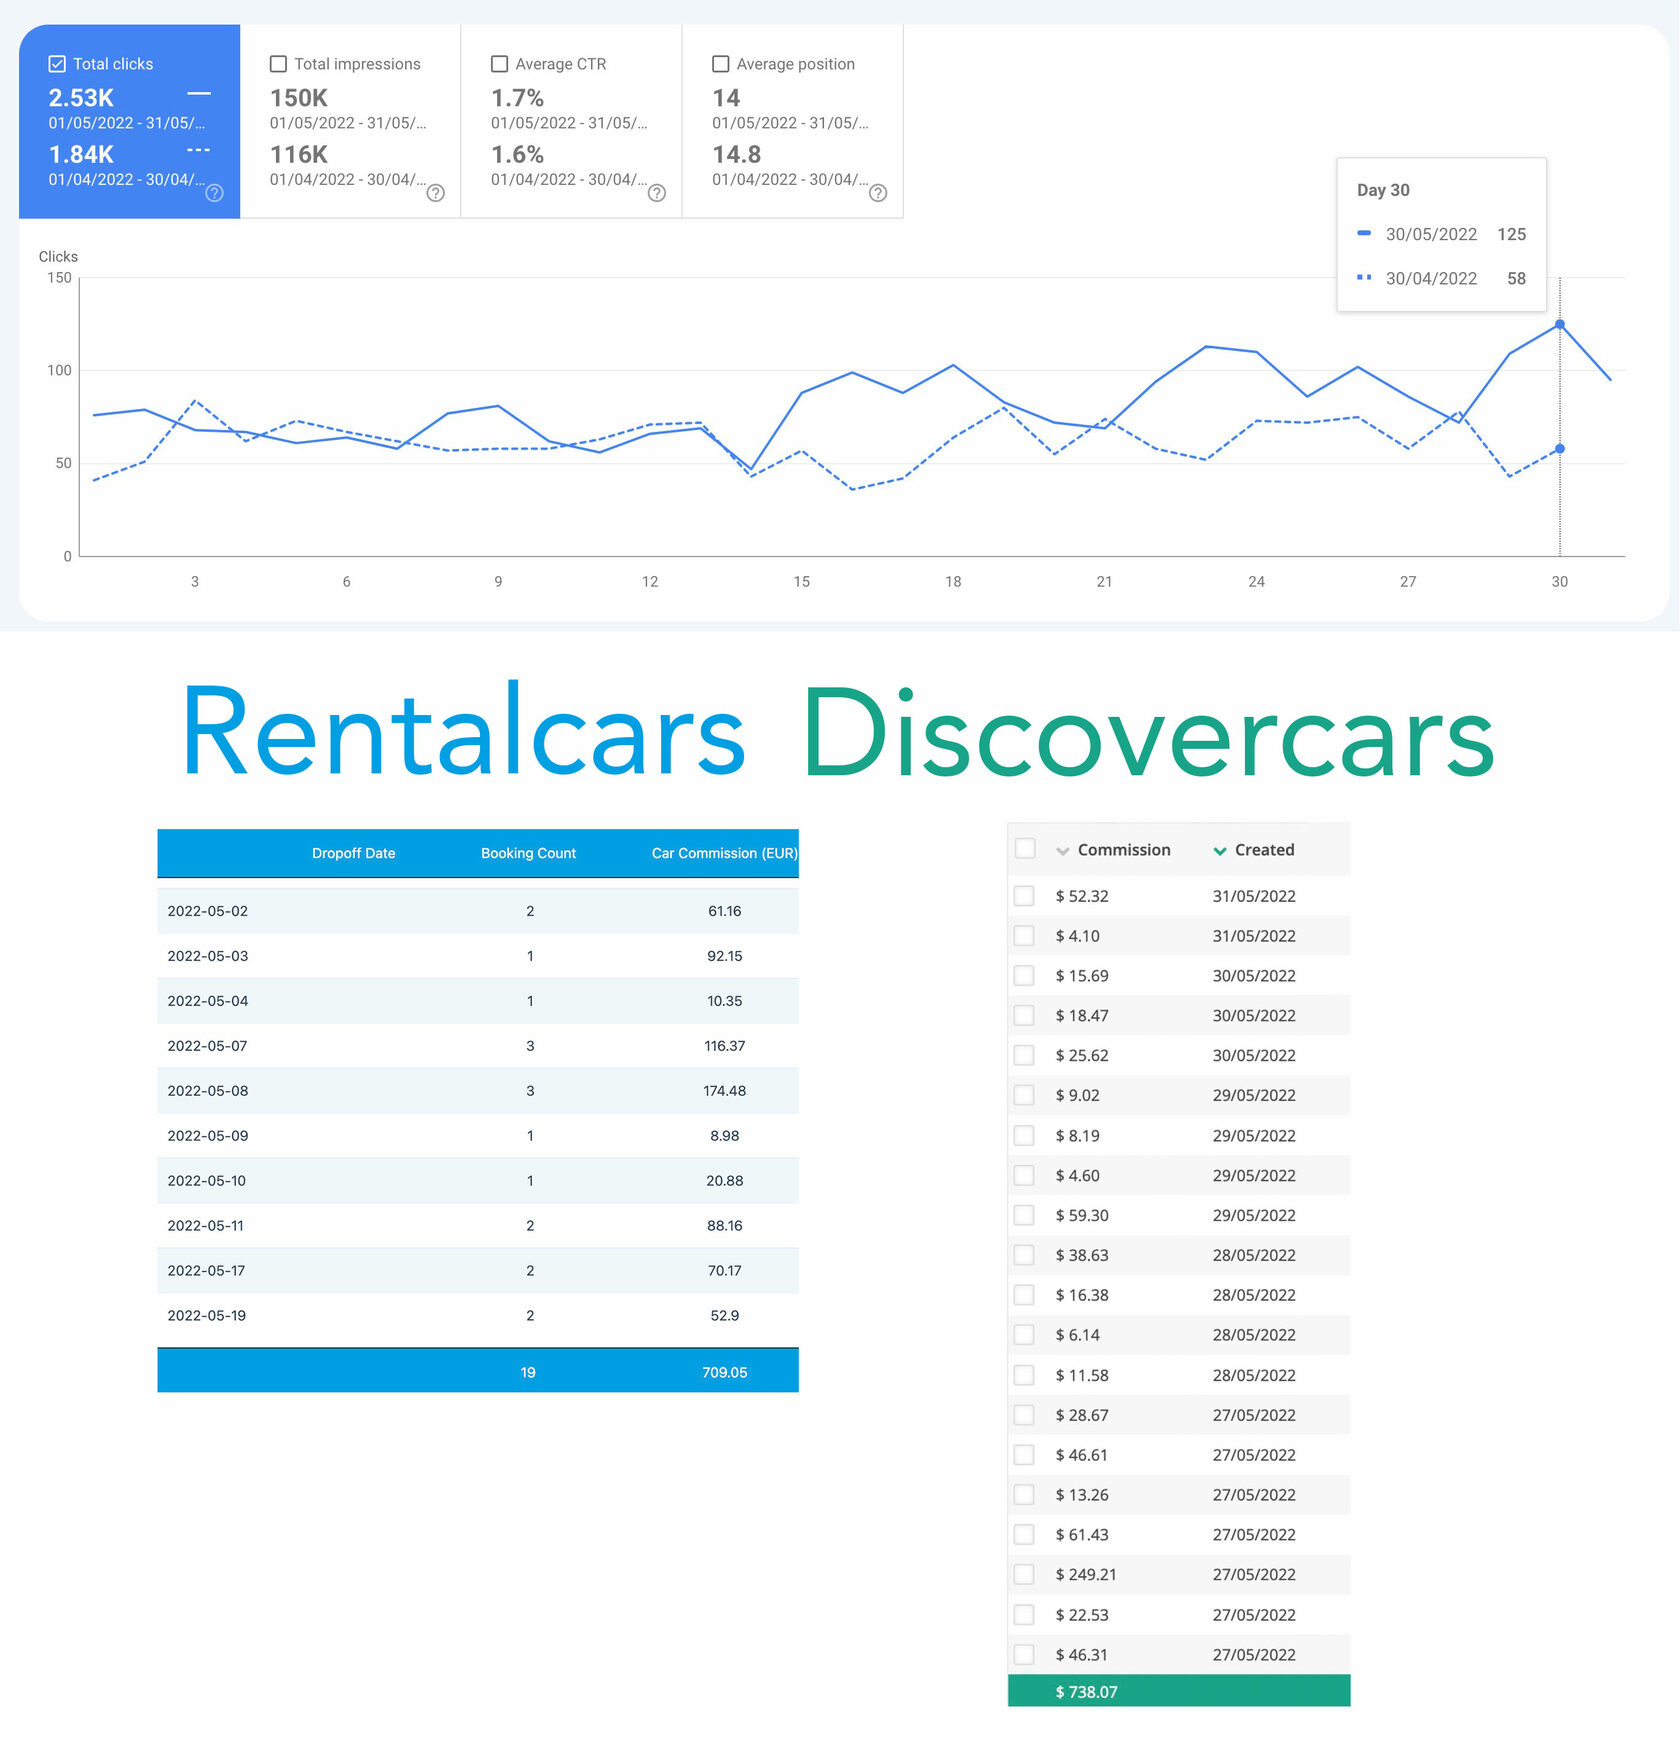Enable the Average CTR checkbox
Image resolution: width=1680 pixels, height=1747 pixels.
point(499,64)
